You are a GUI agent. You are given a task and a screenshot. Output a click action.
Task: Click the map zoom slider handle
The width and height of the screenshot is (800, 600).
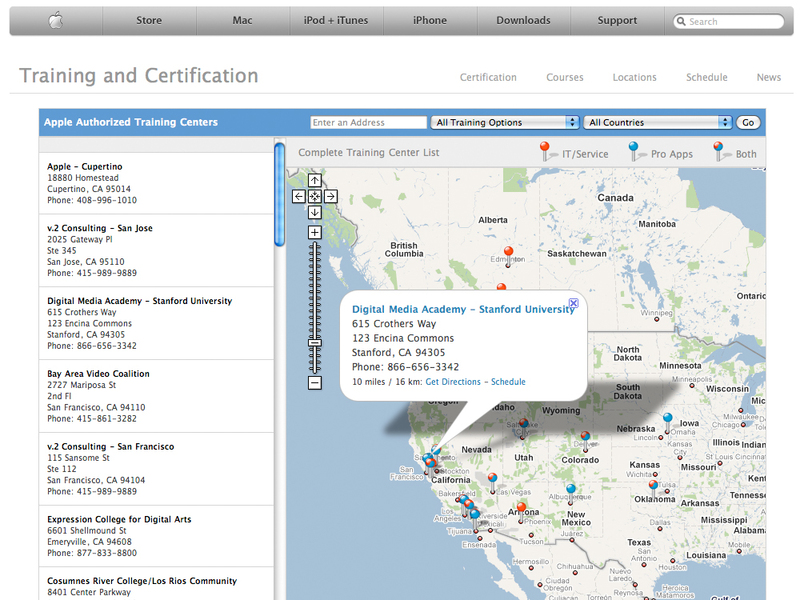[x=315, y=343]
